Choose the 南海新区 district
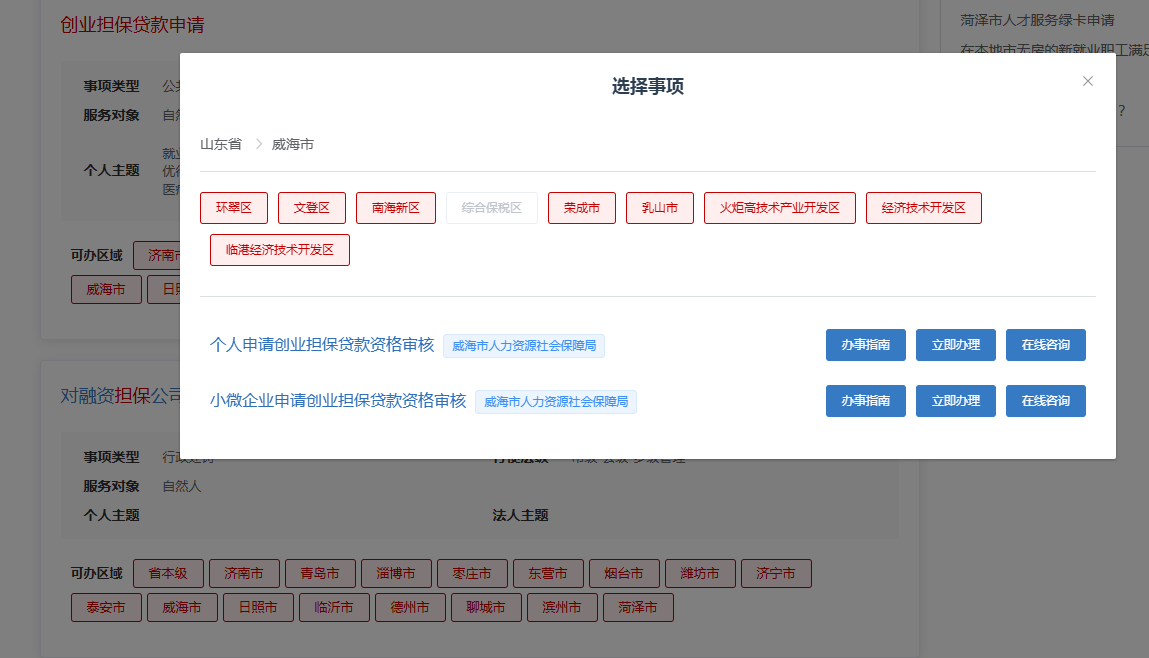 (395, 207)
